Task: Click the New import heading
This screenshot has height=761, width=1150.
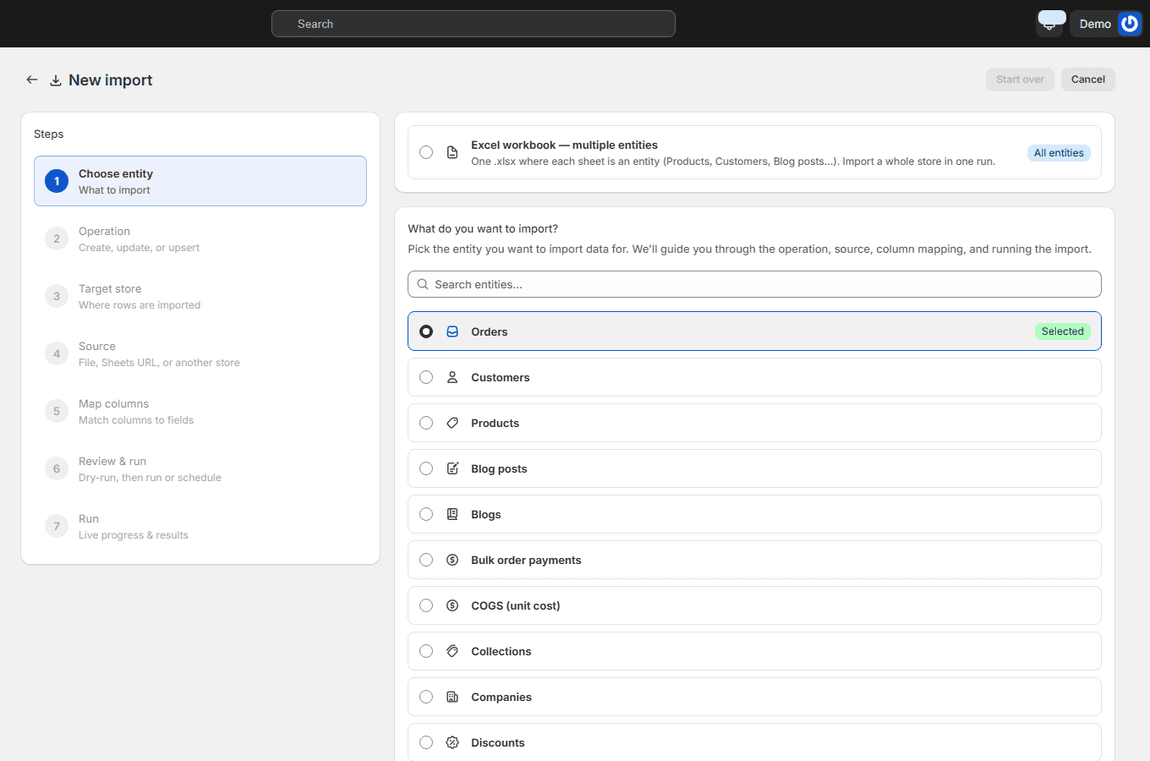Action: (111, 80)
